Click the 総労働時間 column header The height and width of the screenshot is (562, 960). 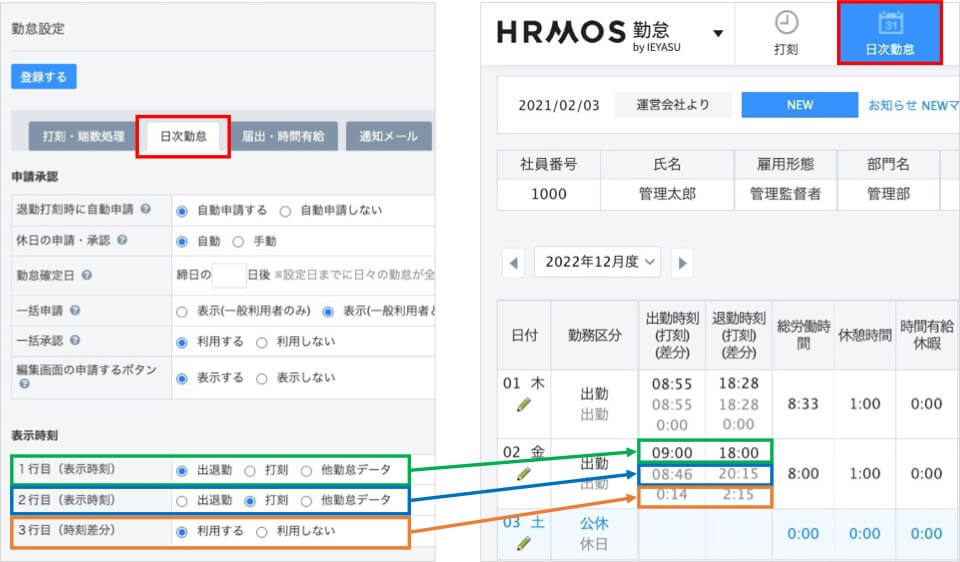tap(803, 335)
